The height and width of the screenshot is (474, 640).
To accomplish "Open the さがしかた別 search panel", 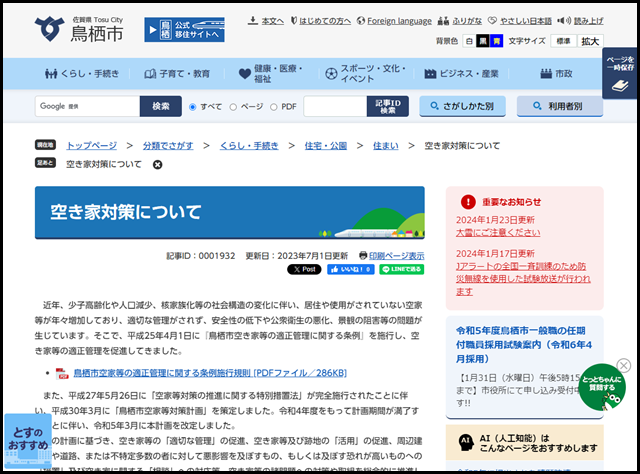I will [x=461, y=106].
